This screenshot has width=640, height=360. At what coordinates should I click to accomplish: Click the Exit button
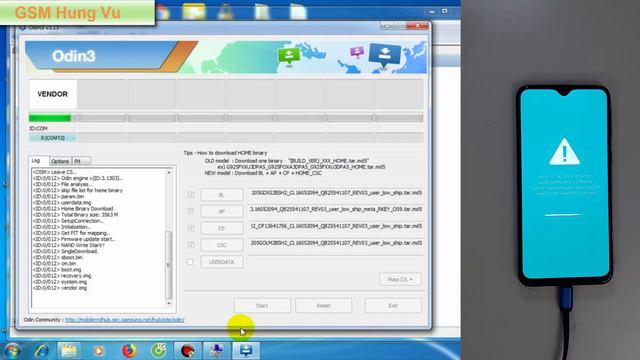pyautogui.click(x=393, y=305)
